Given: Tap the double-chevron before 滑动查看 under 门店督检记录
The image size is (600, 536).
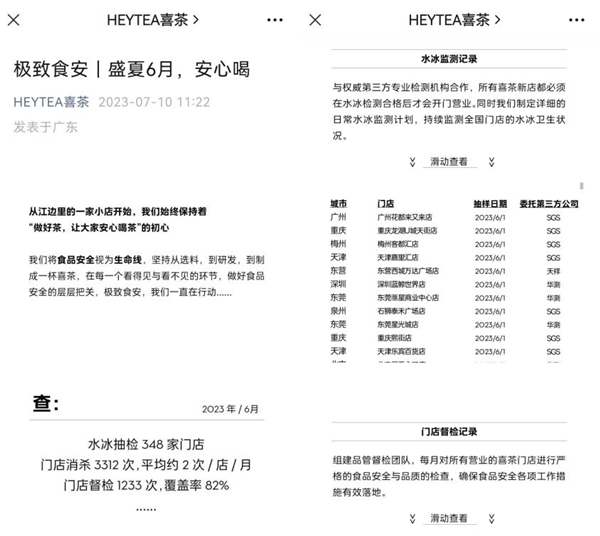Looking at the screenshot, I should click(x=412, y=519).
